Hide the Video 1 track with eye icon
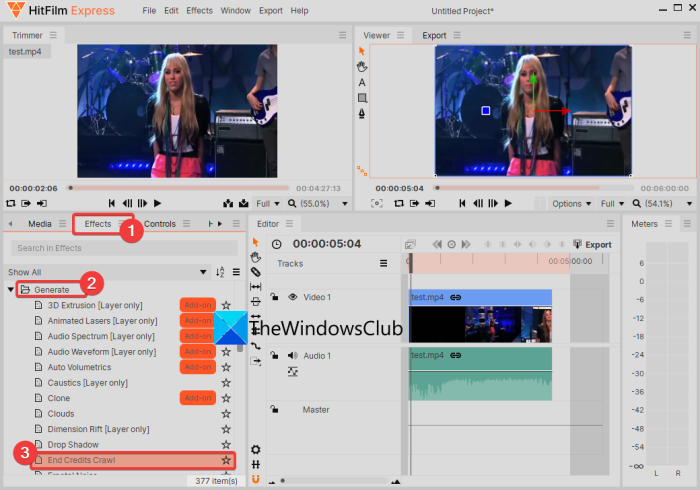Image resolution: width=700 pixels, height=490 pixels. click(x=293, y=297)
